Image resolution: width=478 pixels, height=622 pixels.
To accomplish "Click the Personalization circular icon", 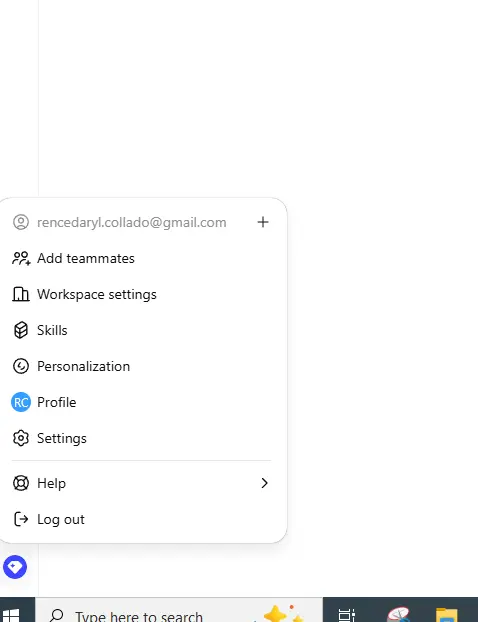I will click(21, 366).
